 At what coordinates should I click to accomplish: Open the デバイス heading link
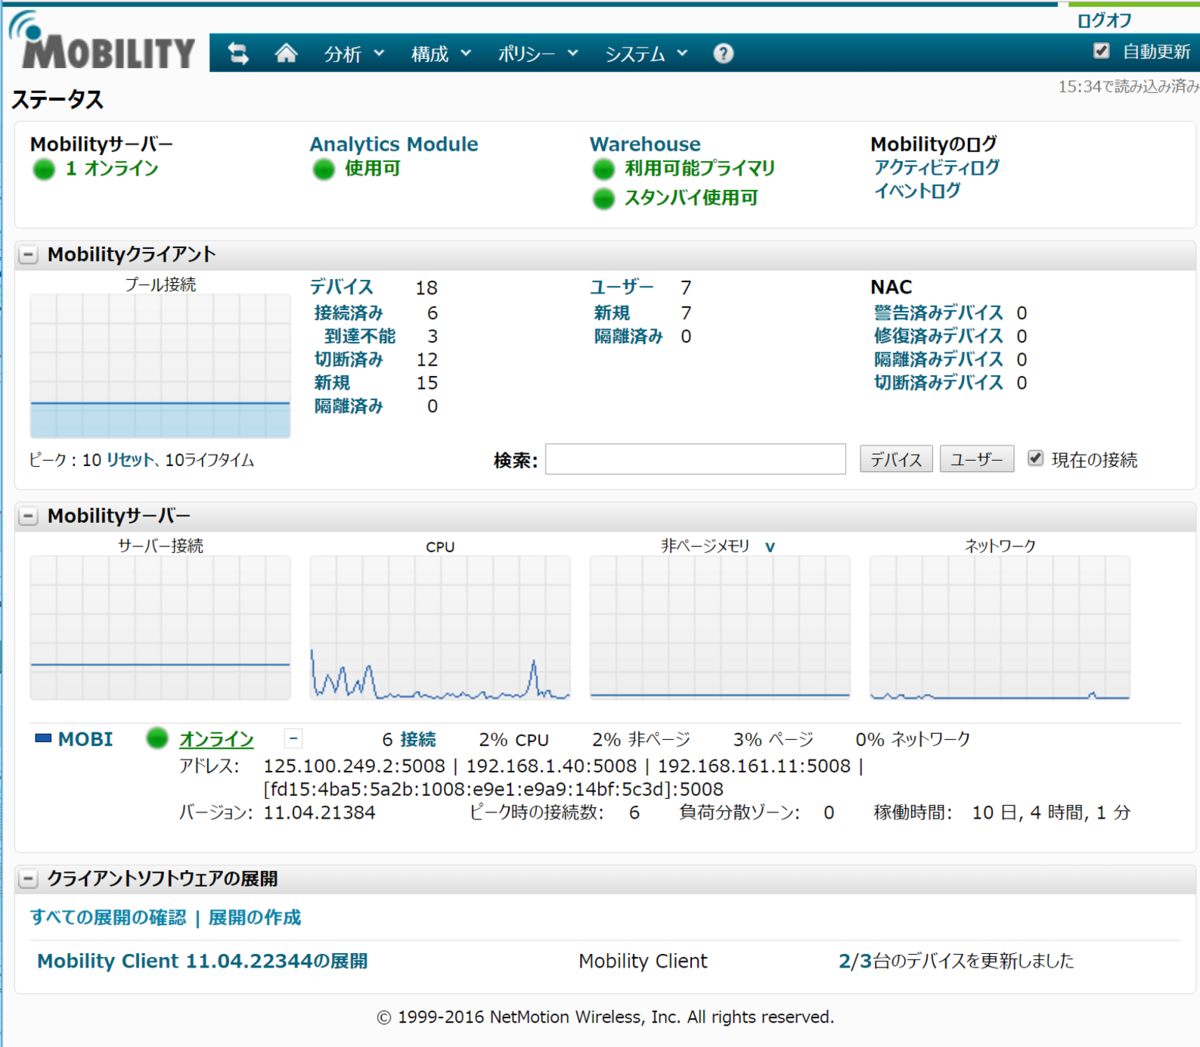pos(341,287)
